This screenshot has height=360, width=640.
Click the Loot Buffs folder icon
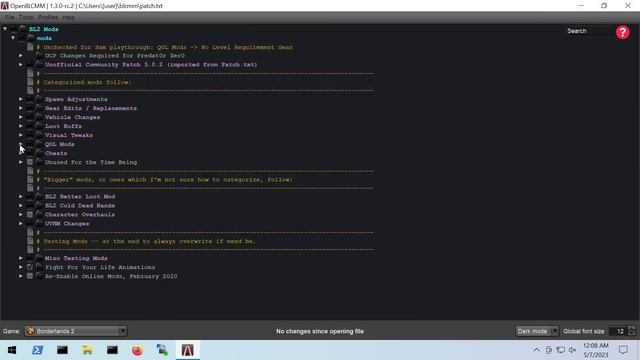pyautogui.click(x=39, y=126)
